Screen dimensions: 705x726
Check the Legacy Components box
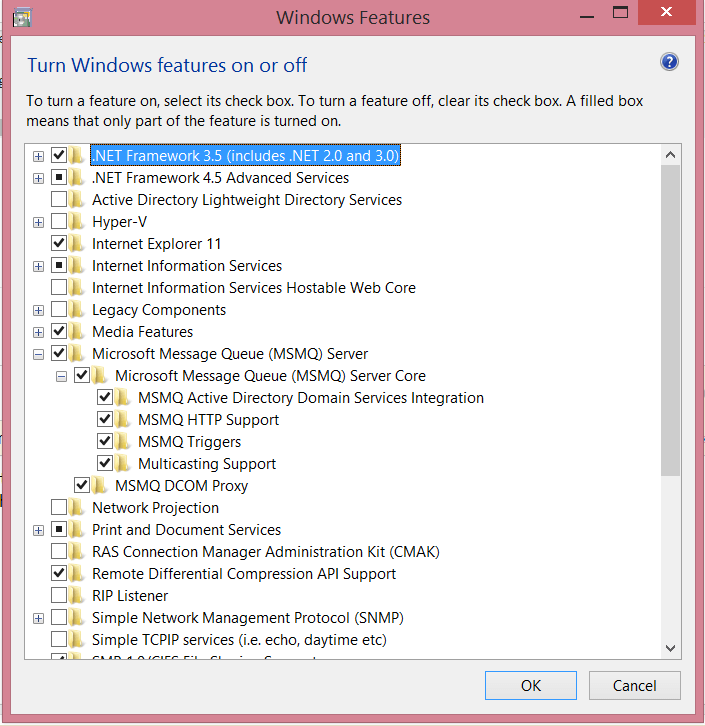[x=59, y=309]
